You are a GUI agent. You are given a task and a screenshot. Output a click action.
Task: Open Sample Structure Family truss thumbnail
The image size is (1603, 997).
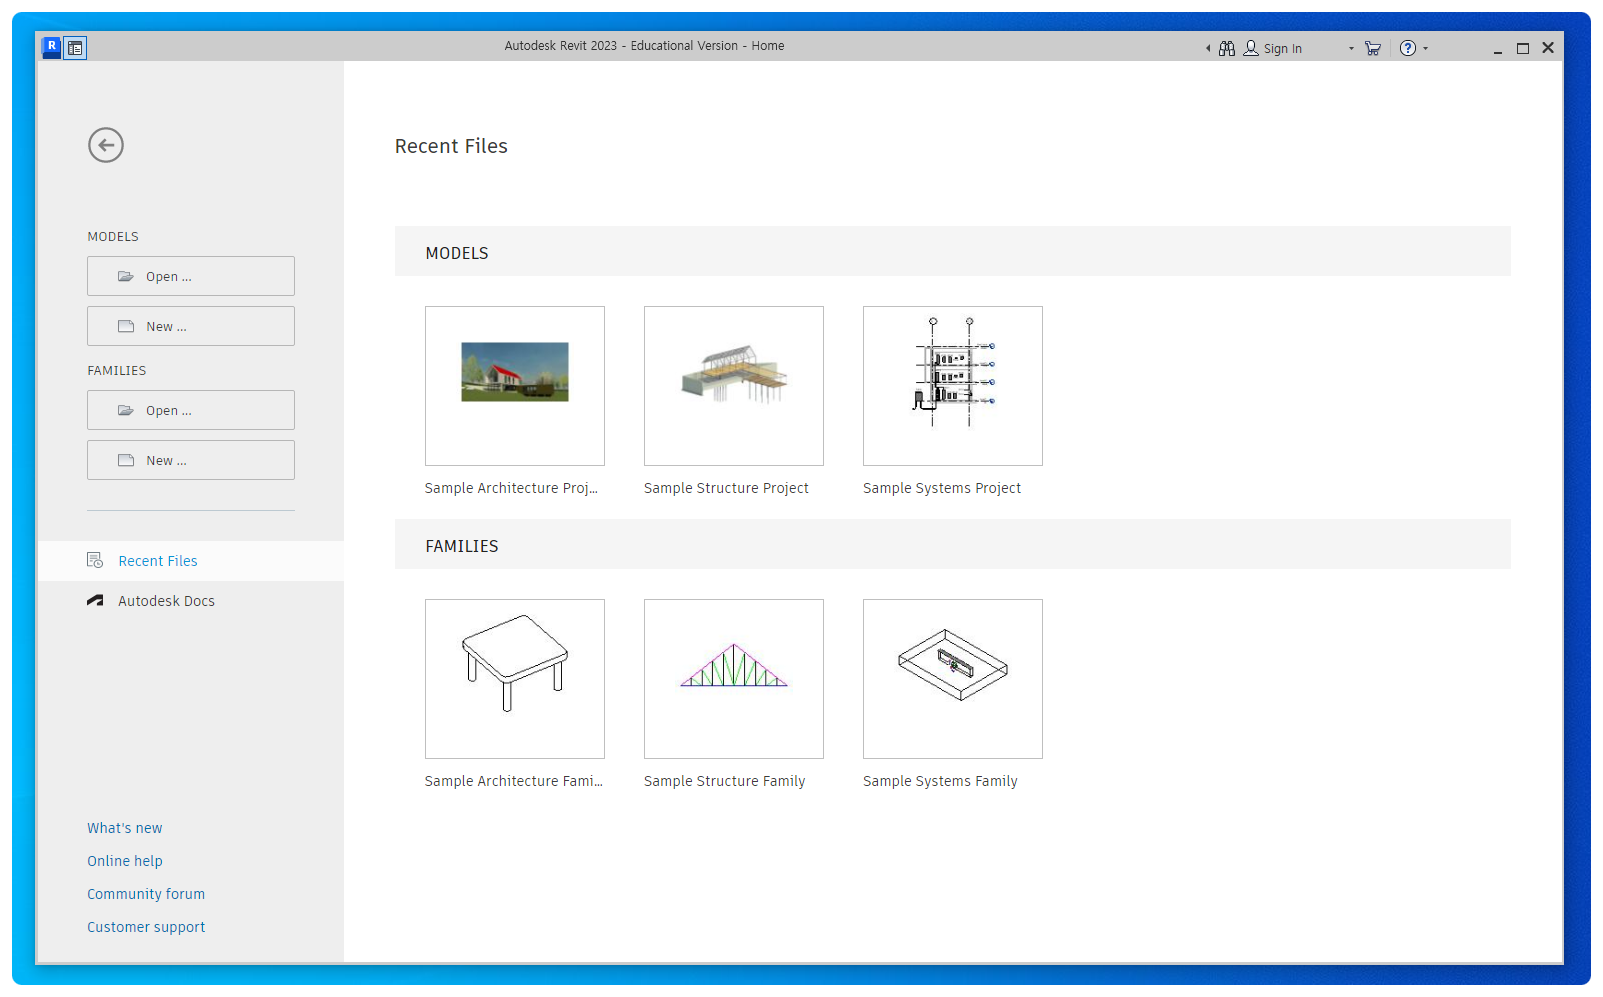click(734, 679)
